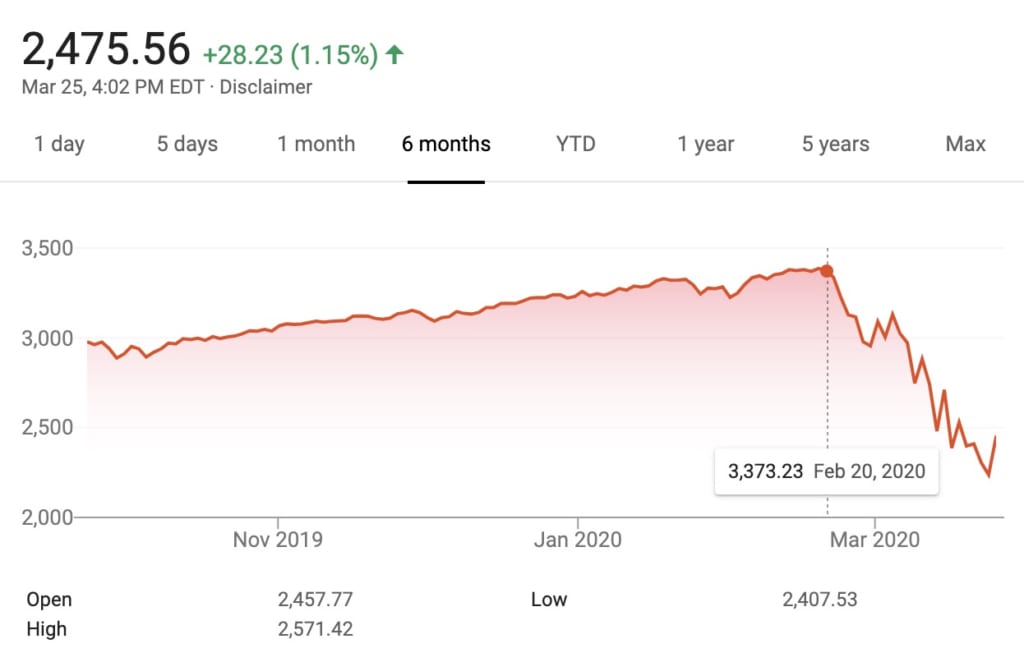Open the 1 month chart view

(x=316, y=144)
